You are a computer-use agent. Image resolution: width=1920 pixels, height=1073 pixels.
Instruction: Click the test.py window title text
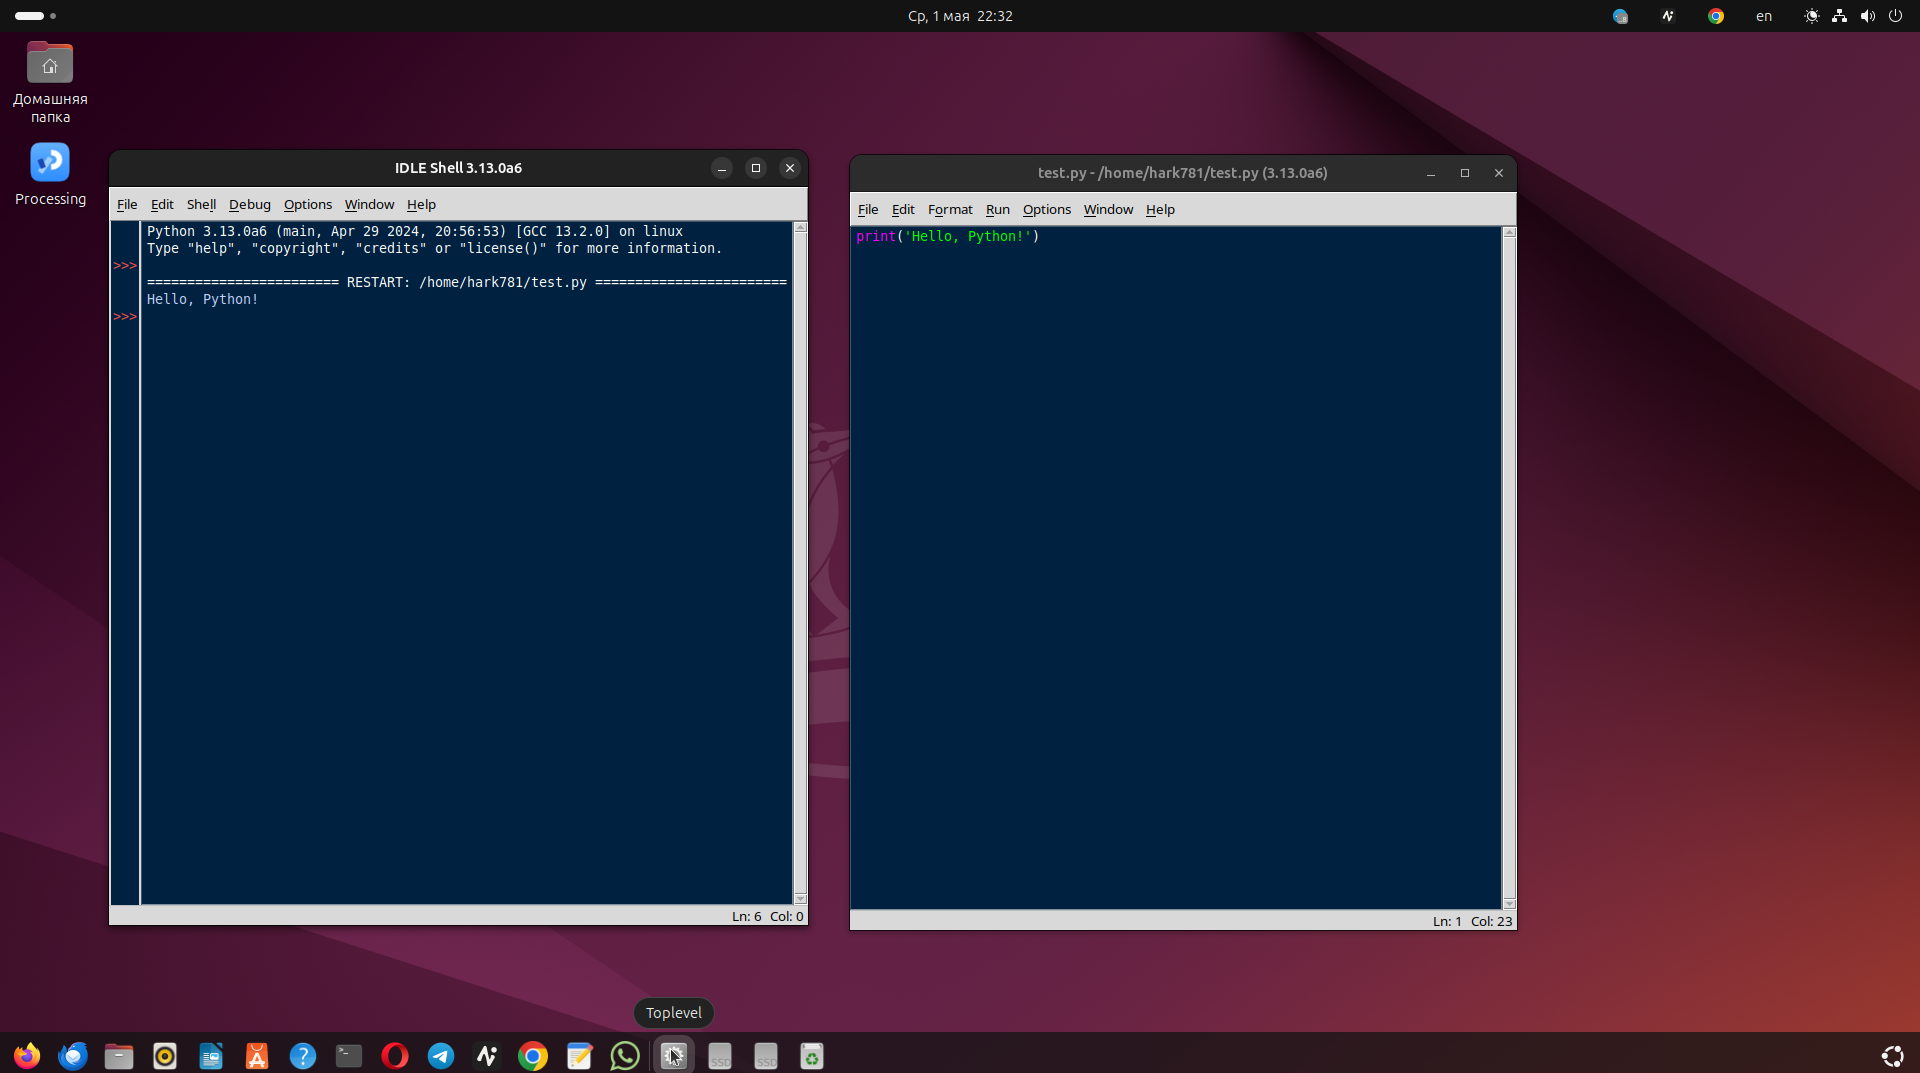[1183, 173]
